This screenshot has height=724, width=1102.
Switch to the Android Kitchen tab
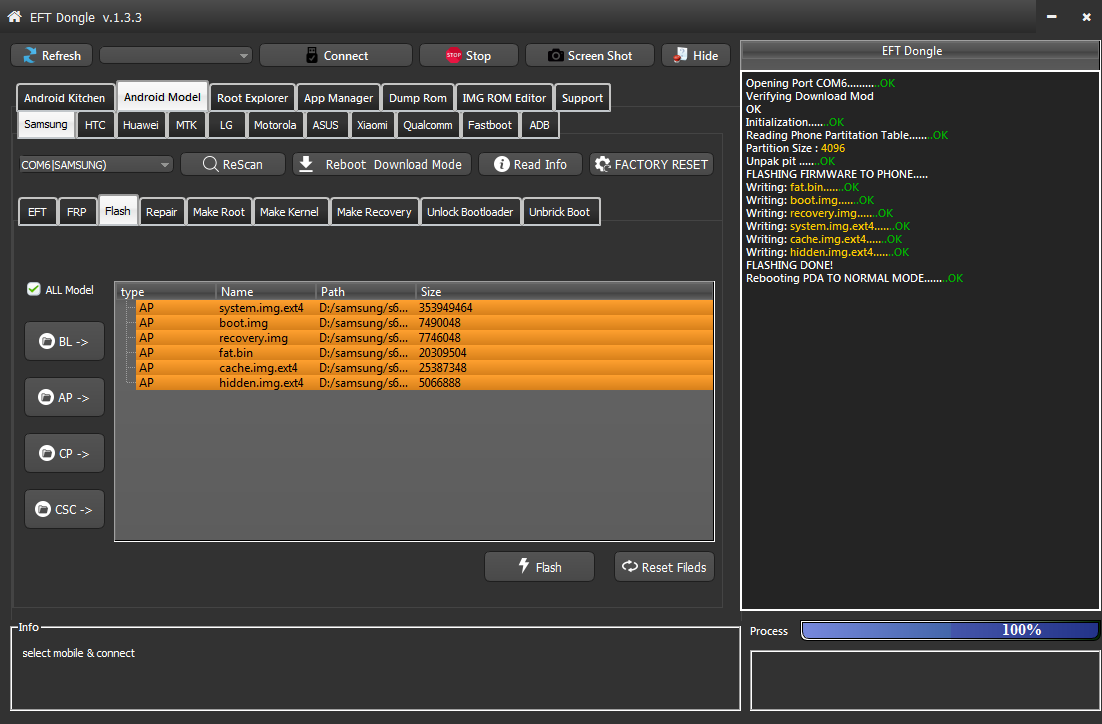(x=65, y=98)
